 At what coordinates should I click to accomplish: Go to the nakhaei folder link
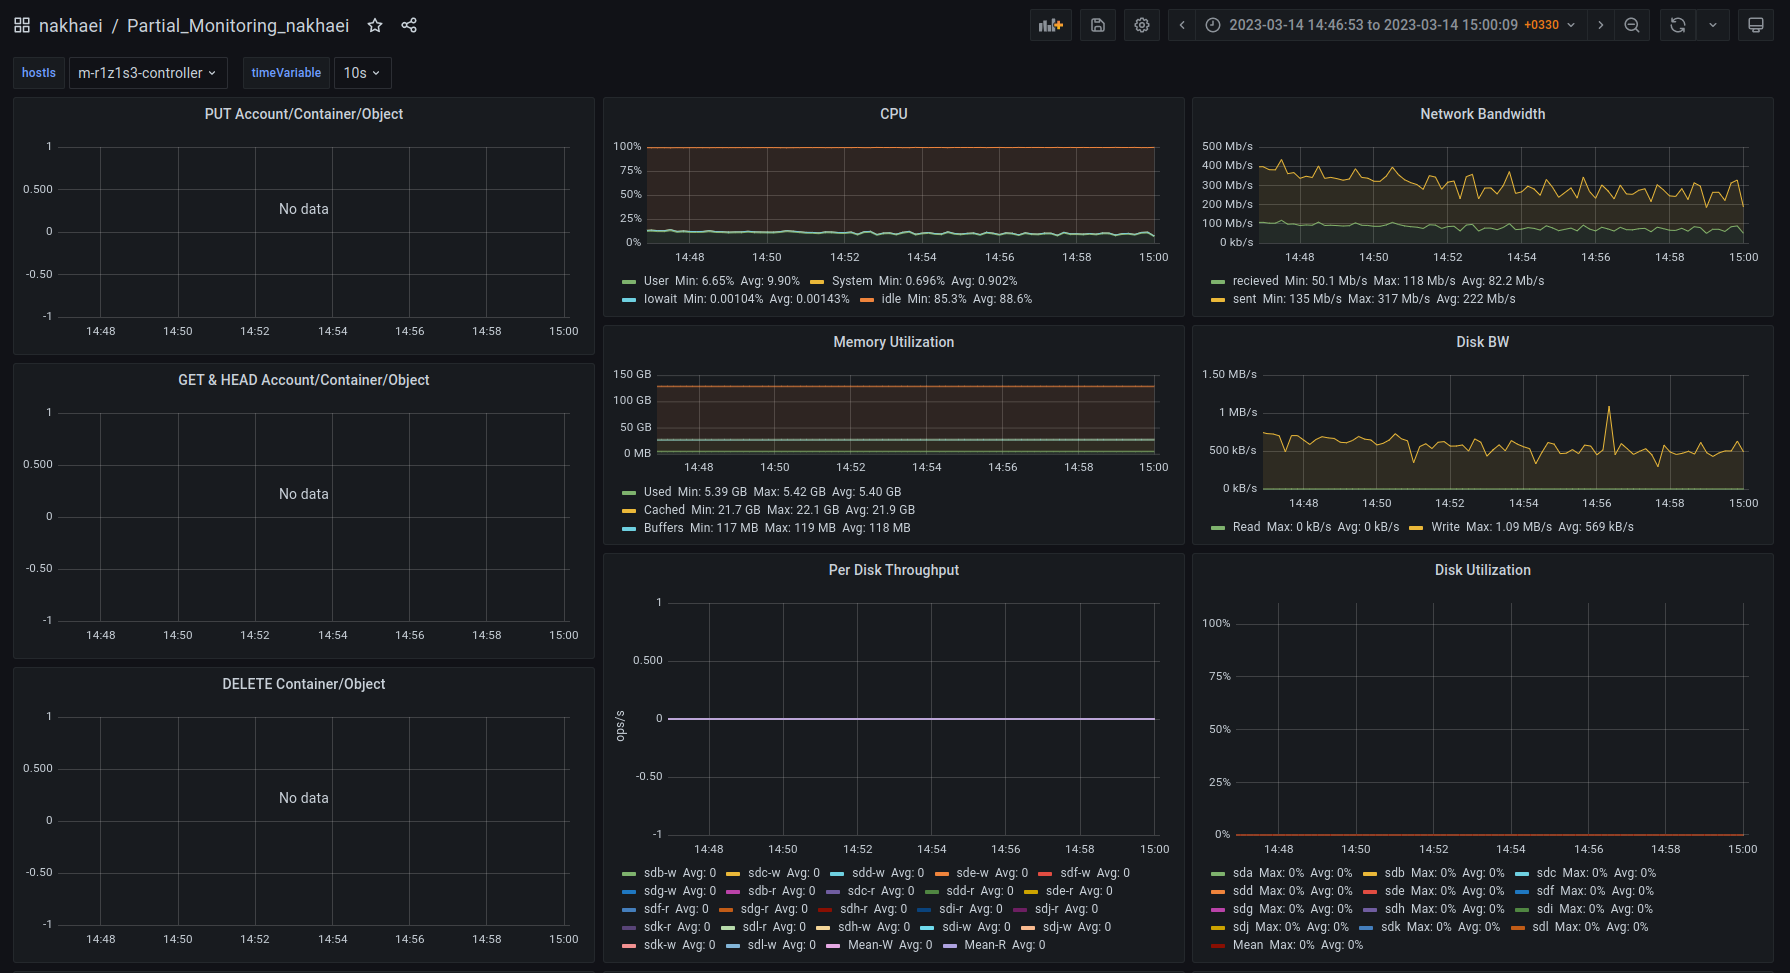(70, 25)
